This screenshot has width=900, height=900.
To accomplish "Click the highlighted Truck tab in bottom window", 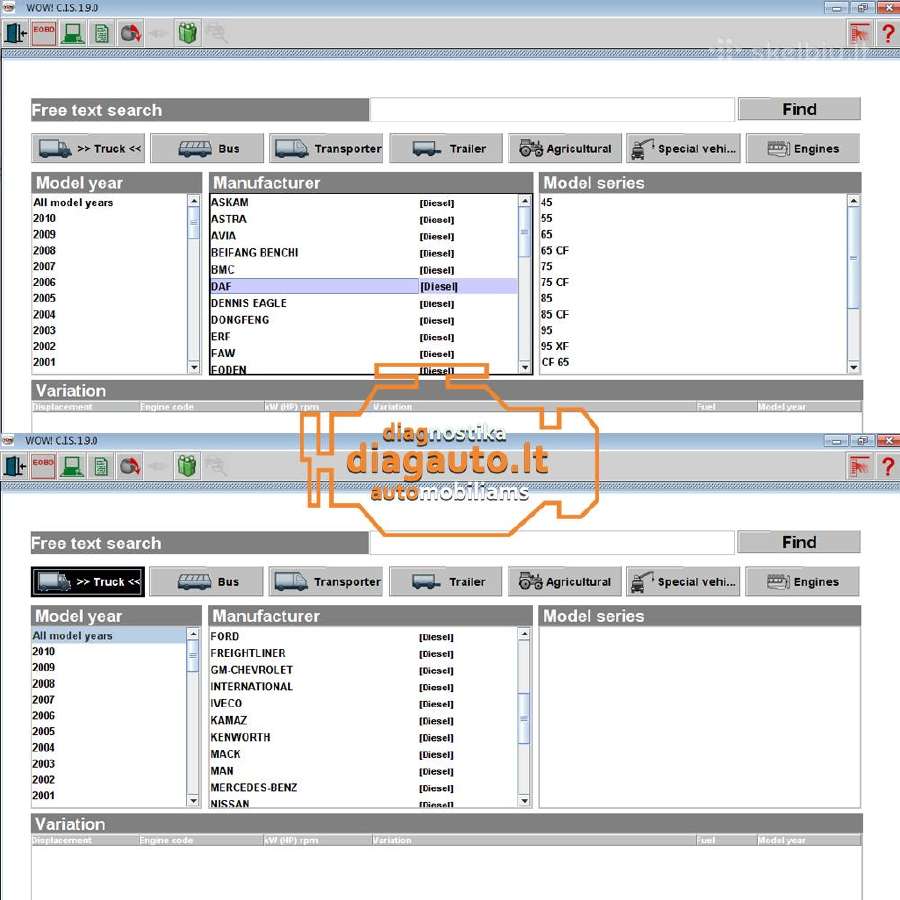I will point(88,582).
